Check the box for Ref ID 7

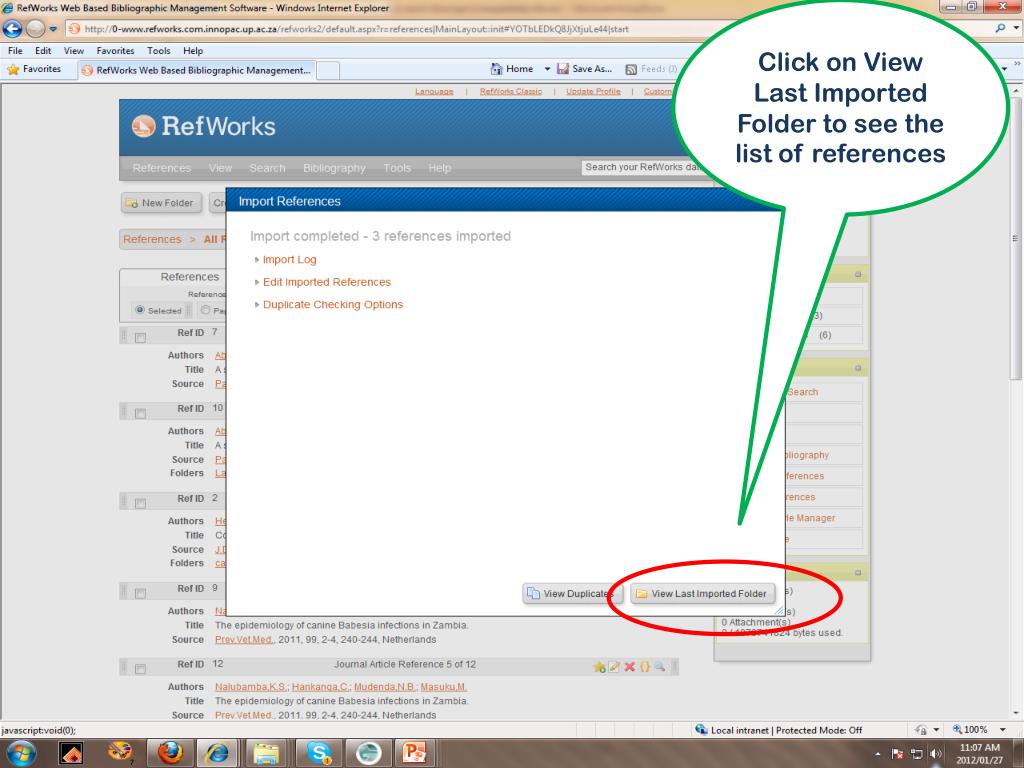(140, 338)
